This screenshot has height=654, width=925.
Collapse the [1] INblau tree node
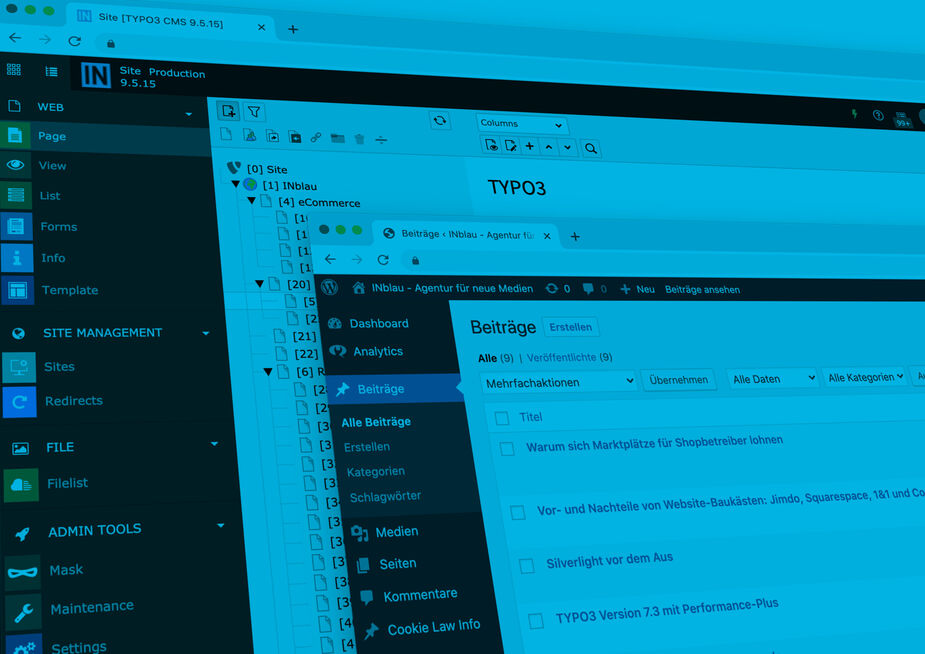coord(236,184)
